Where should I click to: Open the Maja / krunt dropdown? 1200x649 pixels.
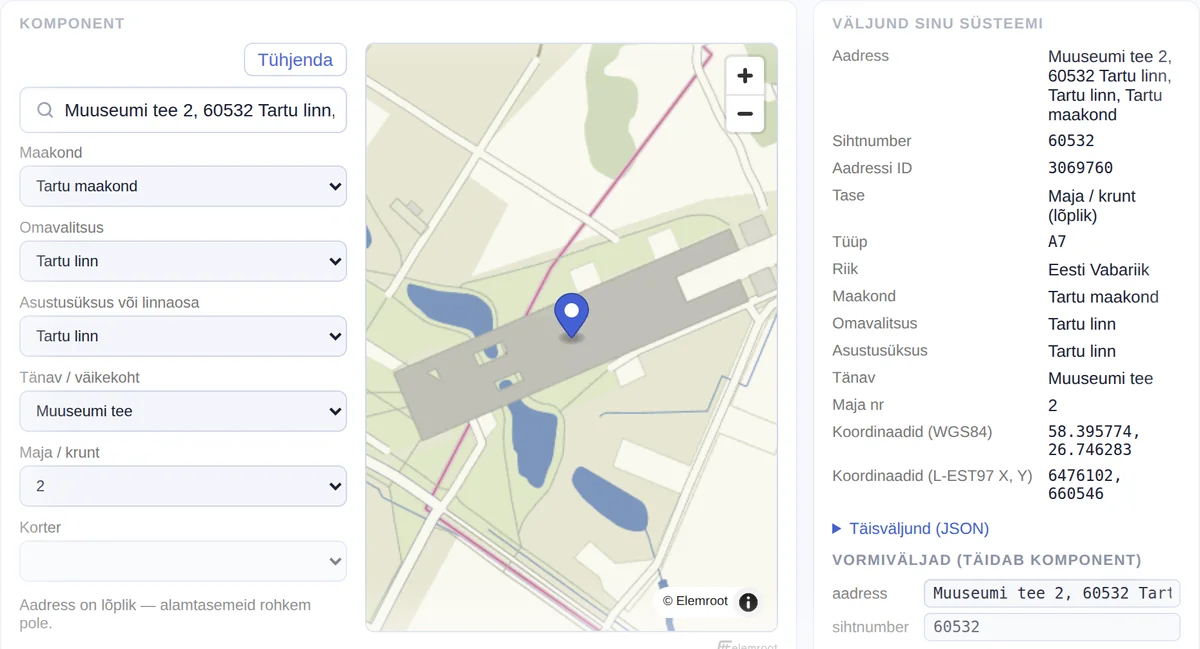[183, 486]
